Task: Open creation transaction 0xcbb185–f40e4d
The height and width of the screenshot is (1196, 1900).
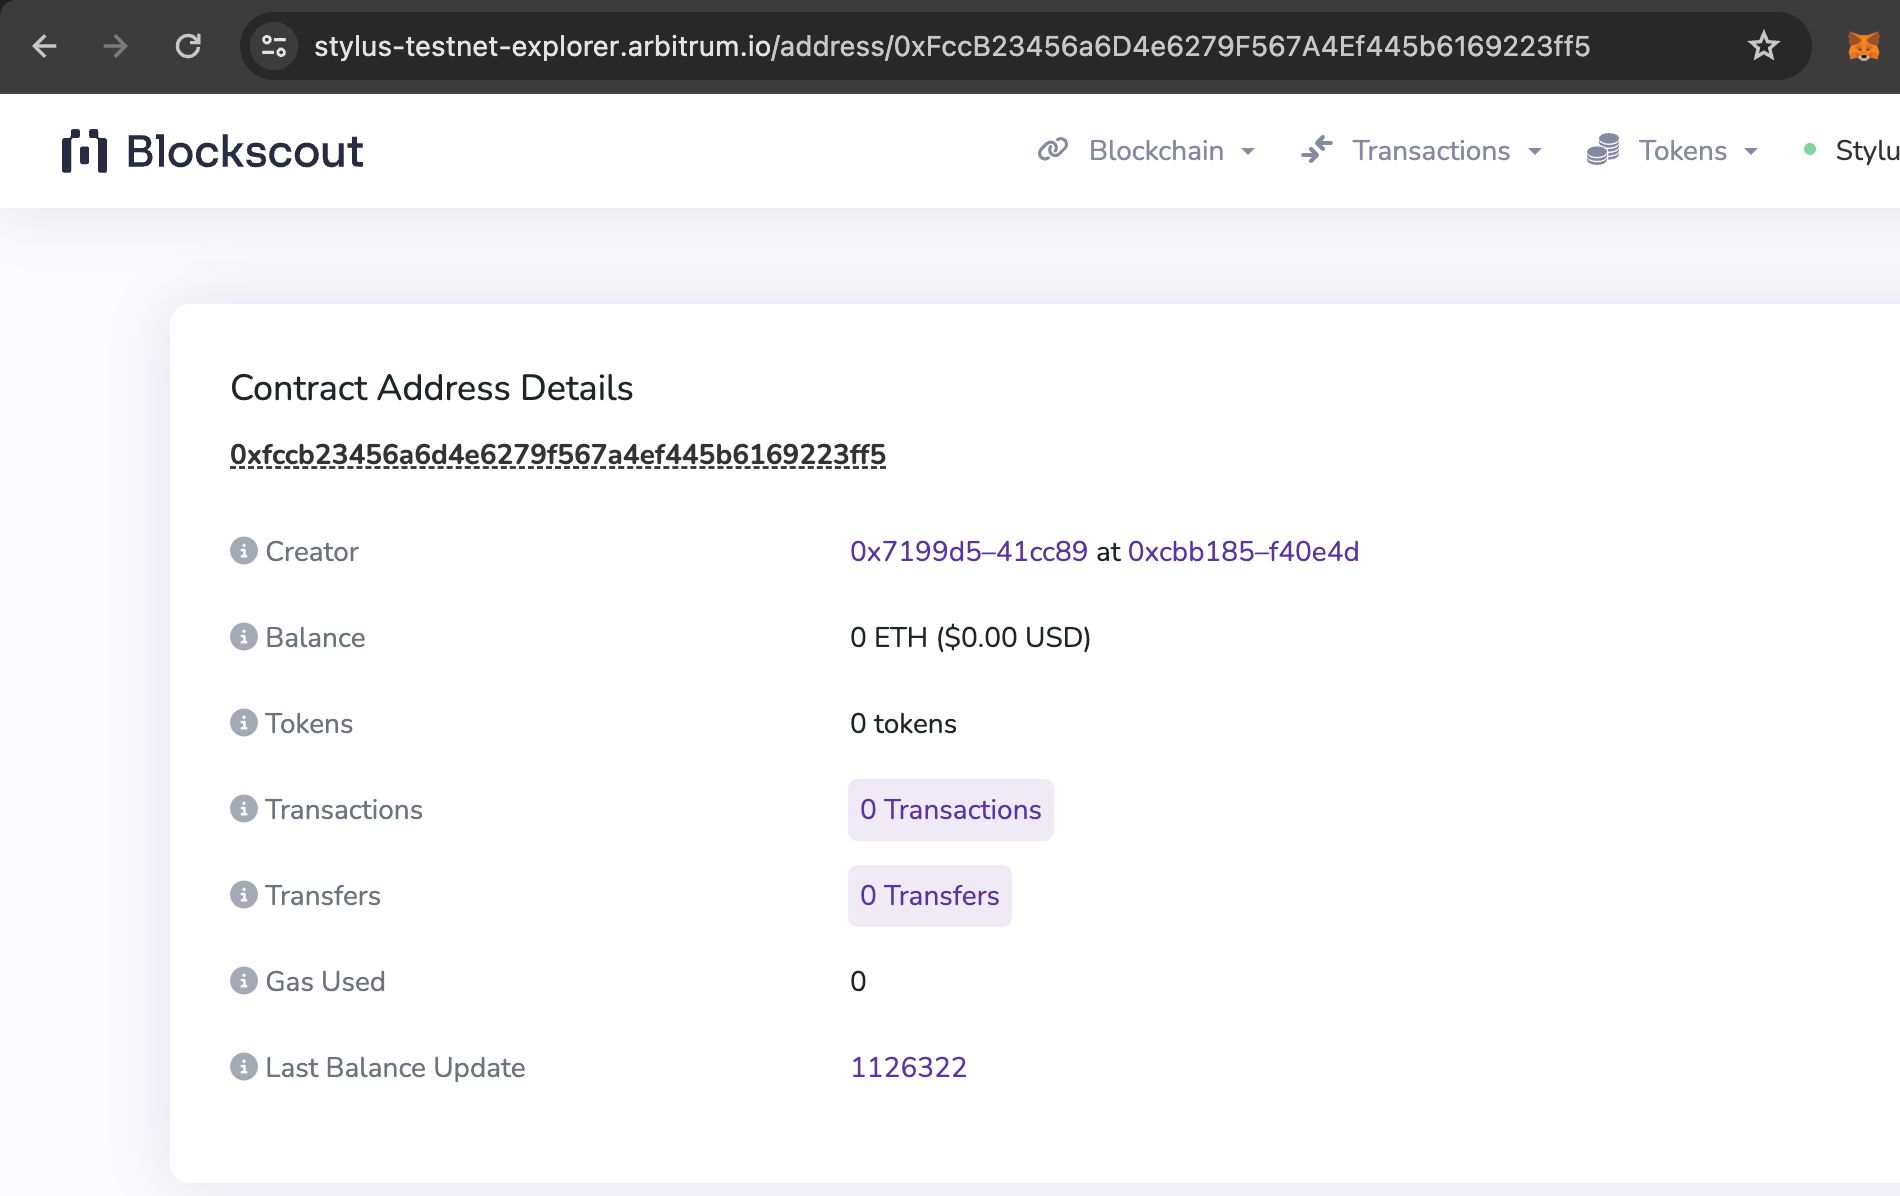Action: click(x=1243, y=551)
